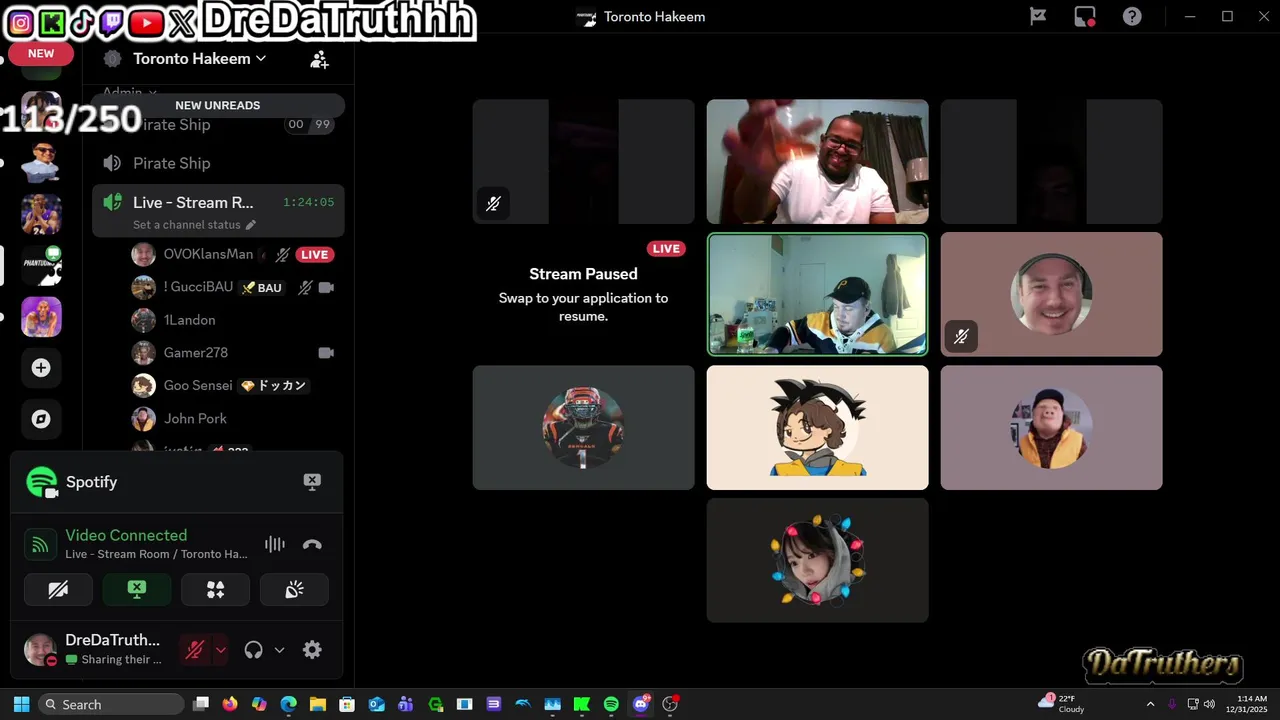Toggle noise suppression waveform icon

coord(274,544)
